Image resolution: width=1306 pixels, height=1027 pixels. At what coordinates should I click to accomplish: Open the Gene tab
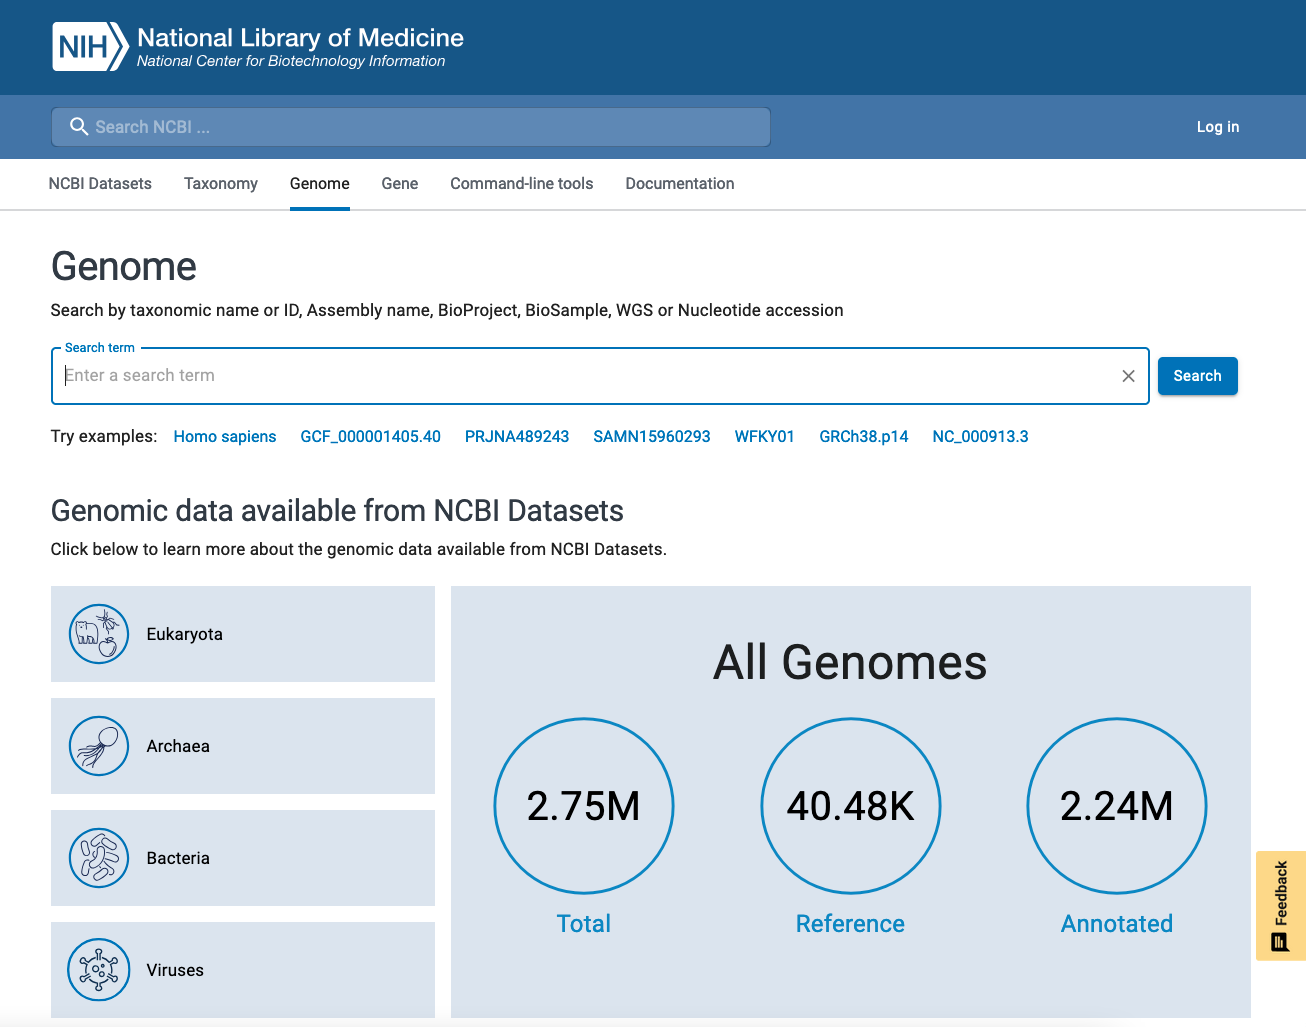coord(399,184)
